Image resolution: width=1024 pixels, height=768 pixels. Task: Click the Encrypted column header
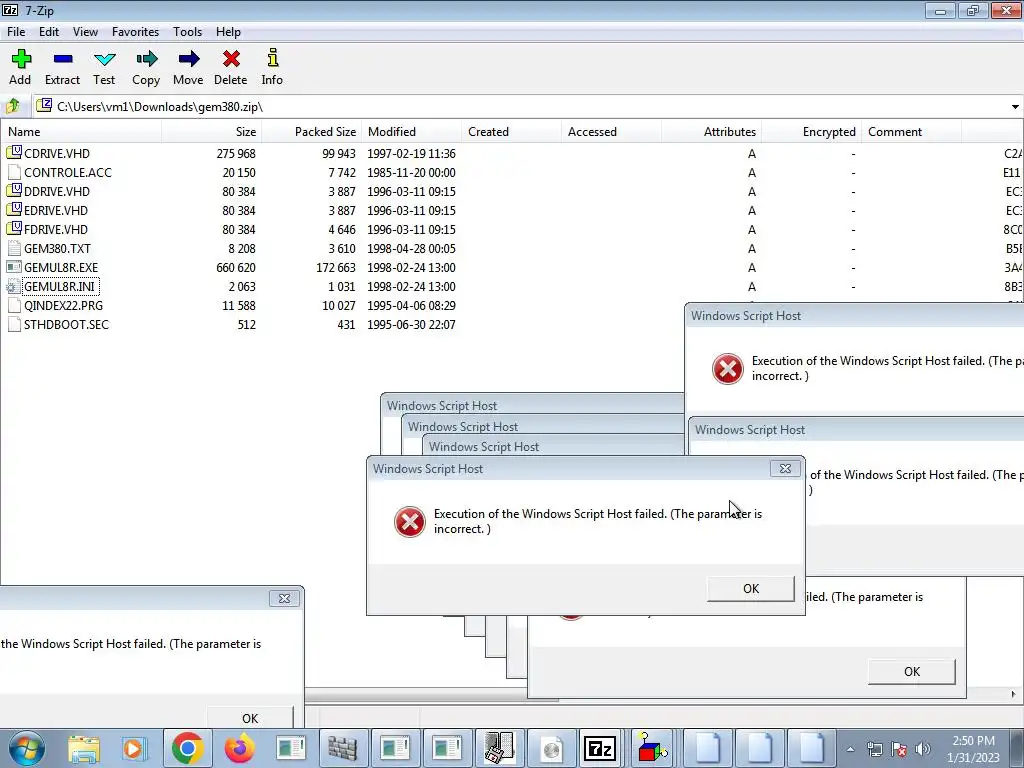pyautogui.click(x=811, y=131)
